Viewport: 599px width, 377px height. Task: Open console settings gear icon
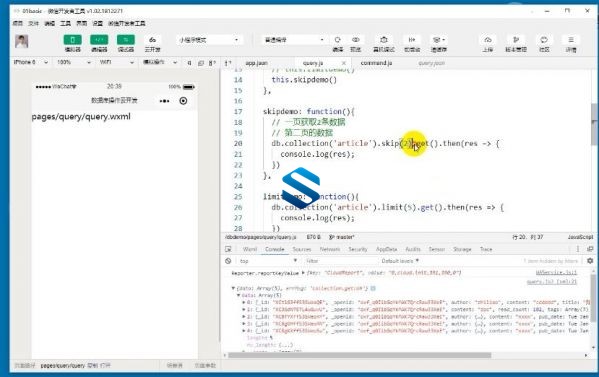point(590,261)
